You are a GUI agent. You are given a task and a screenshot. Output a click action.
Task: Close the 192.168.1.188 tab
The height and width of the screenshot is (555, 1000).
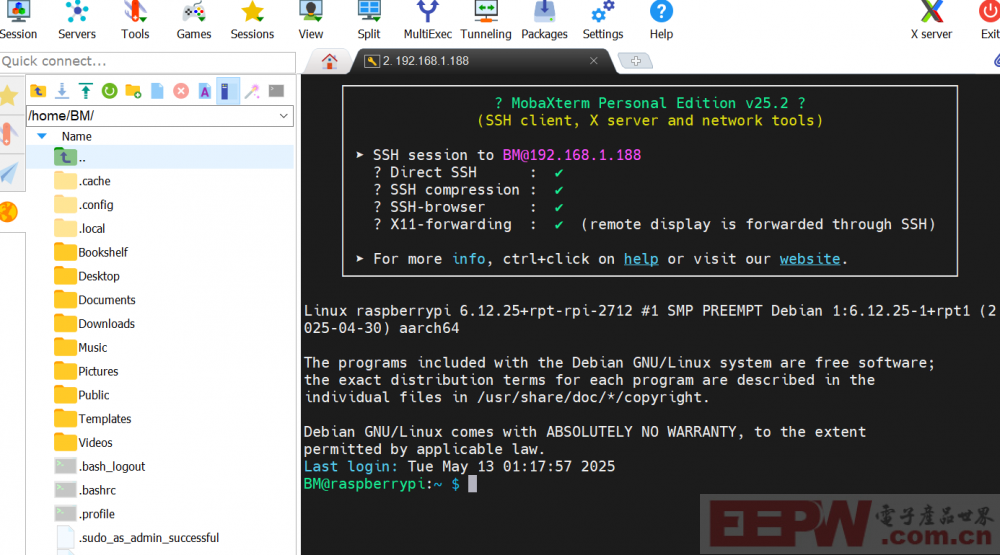coord(594,61)
